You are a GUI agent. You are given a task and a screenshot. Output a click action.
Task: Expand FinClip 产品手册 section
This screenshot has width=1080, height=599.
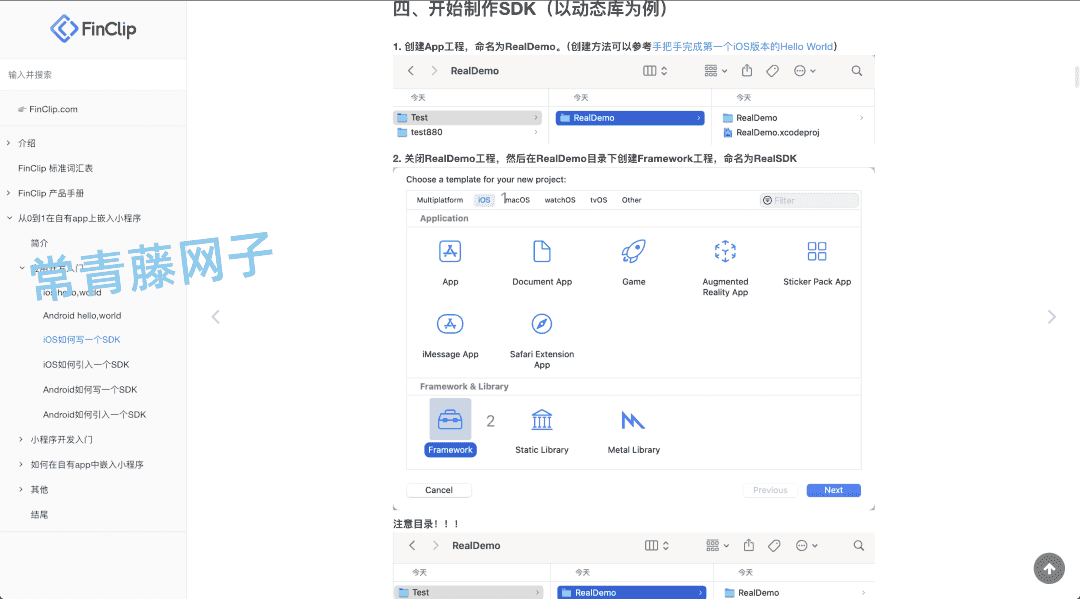8,193
